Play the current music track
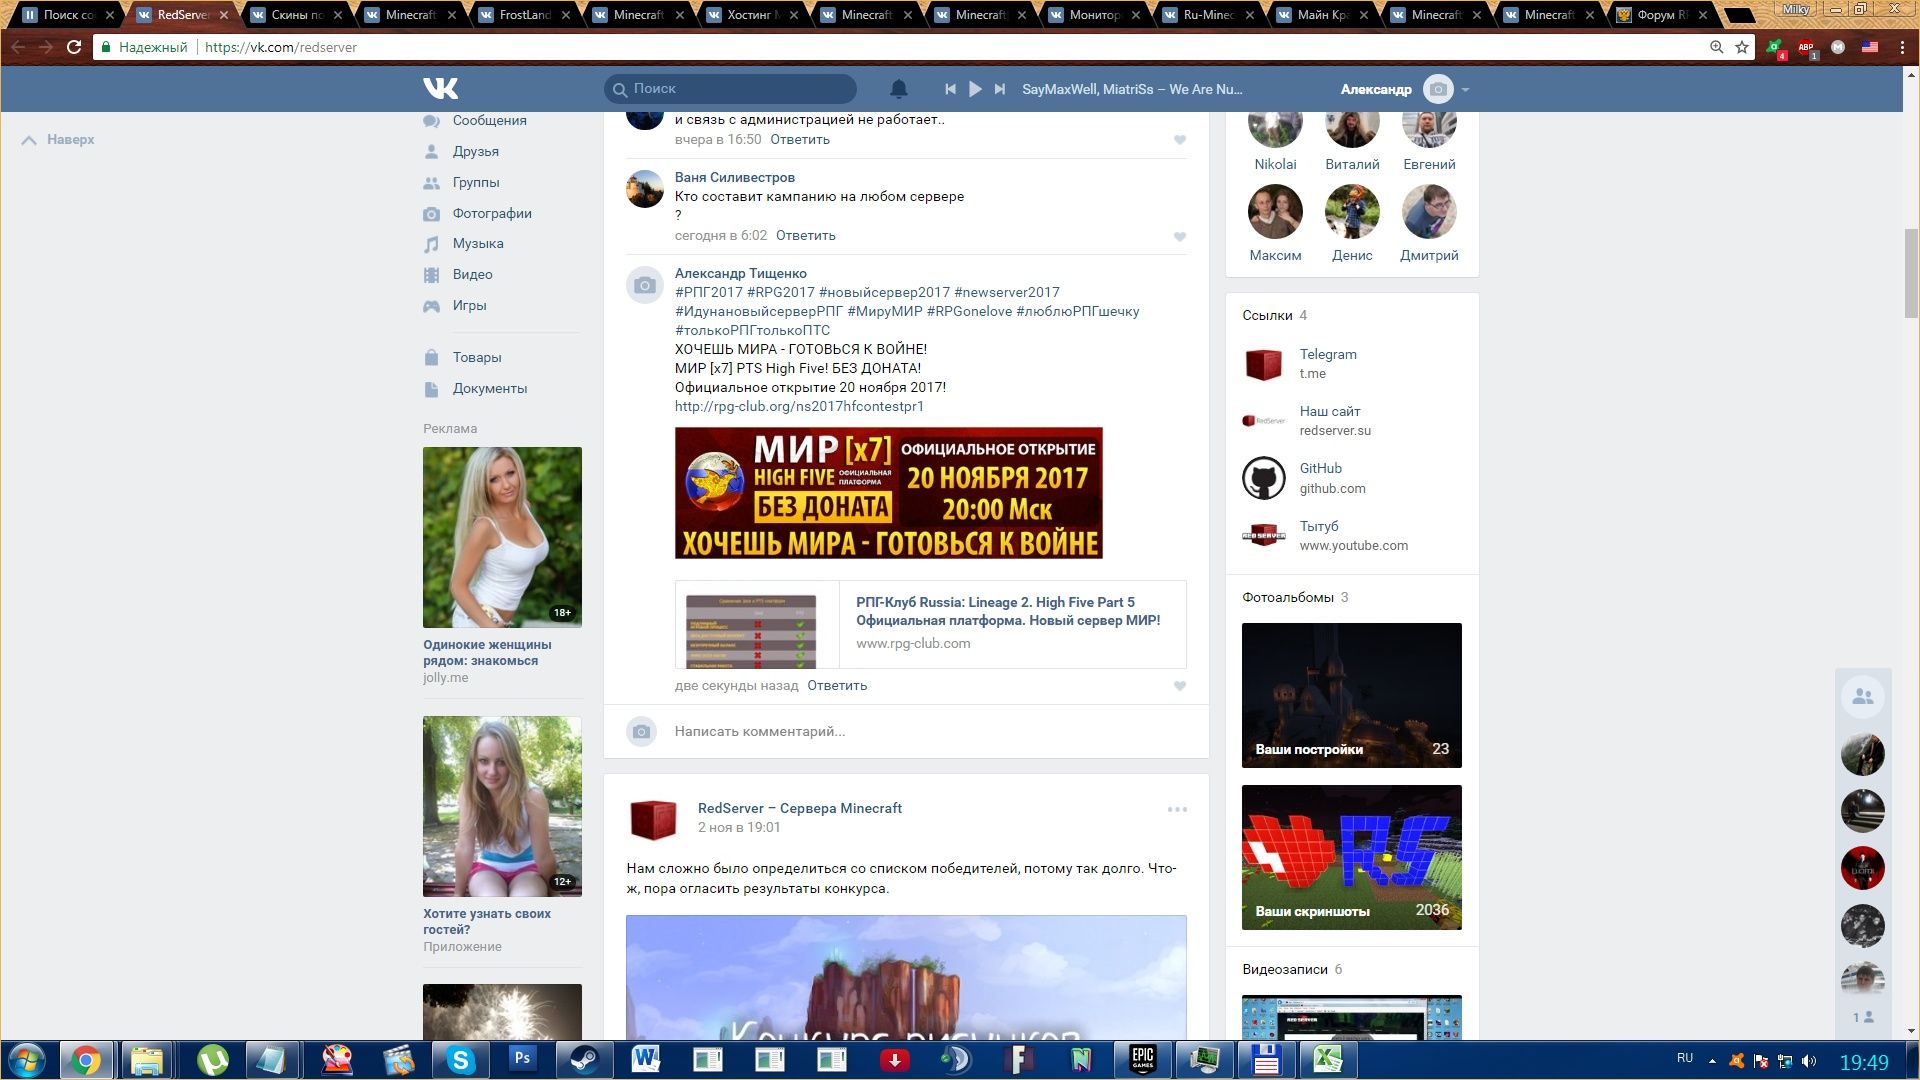Screen dimensions: 1920x1080 pos(975,89)
